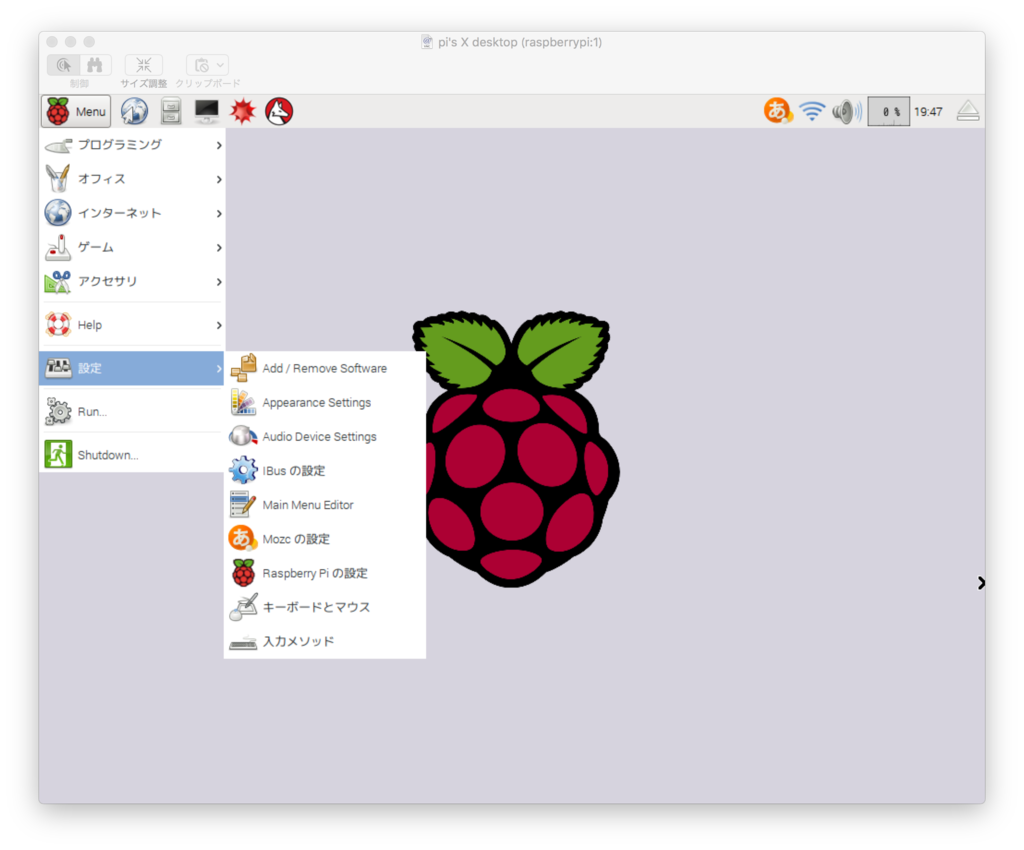
Task: Open Mozc の設定
Action: 325,539
